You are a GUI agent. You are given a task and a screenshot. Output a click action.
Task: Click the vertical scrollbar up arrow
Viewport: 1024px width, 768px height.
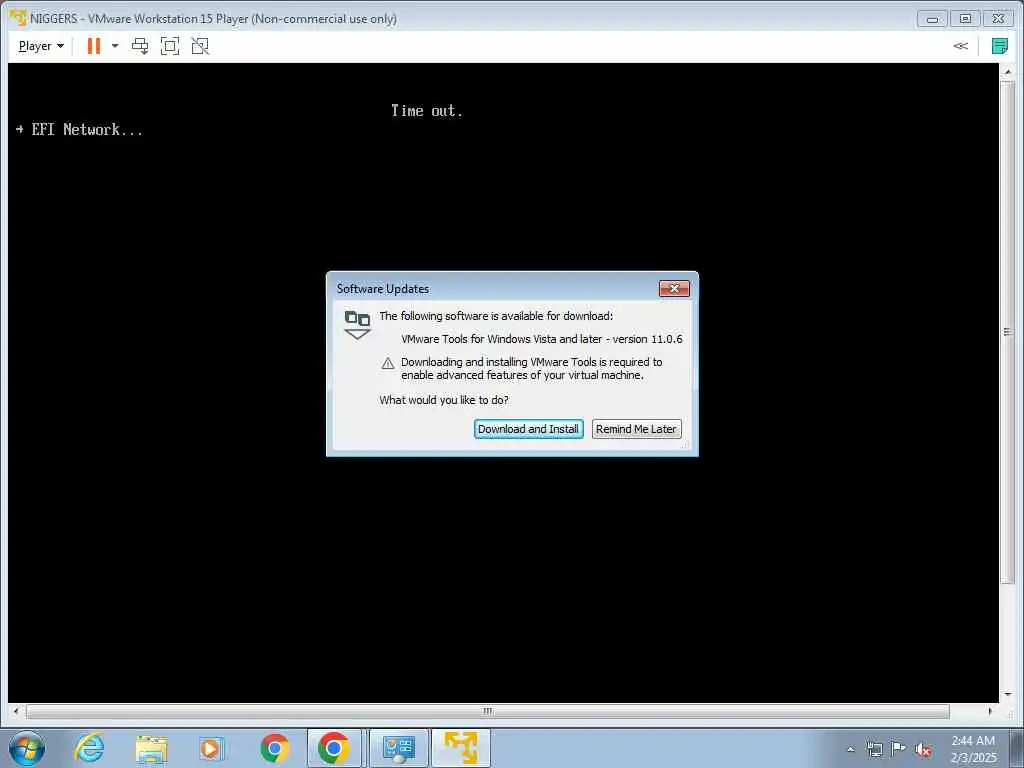1008,72
